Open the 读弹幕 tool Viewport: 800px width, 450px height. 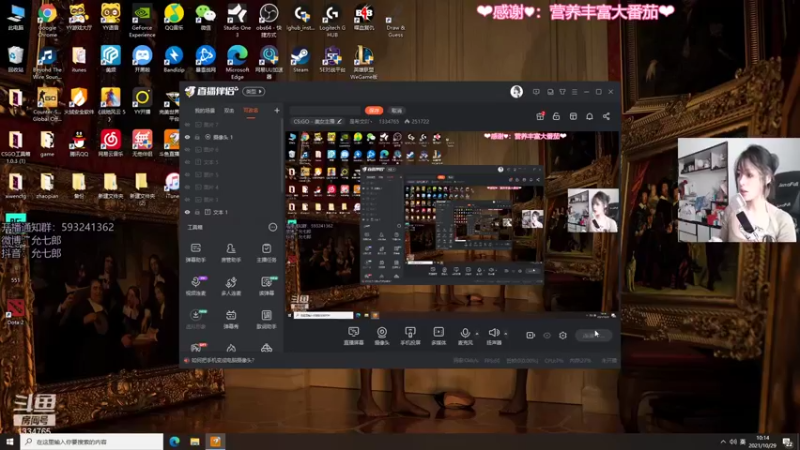tap(266, 286)
